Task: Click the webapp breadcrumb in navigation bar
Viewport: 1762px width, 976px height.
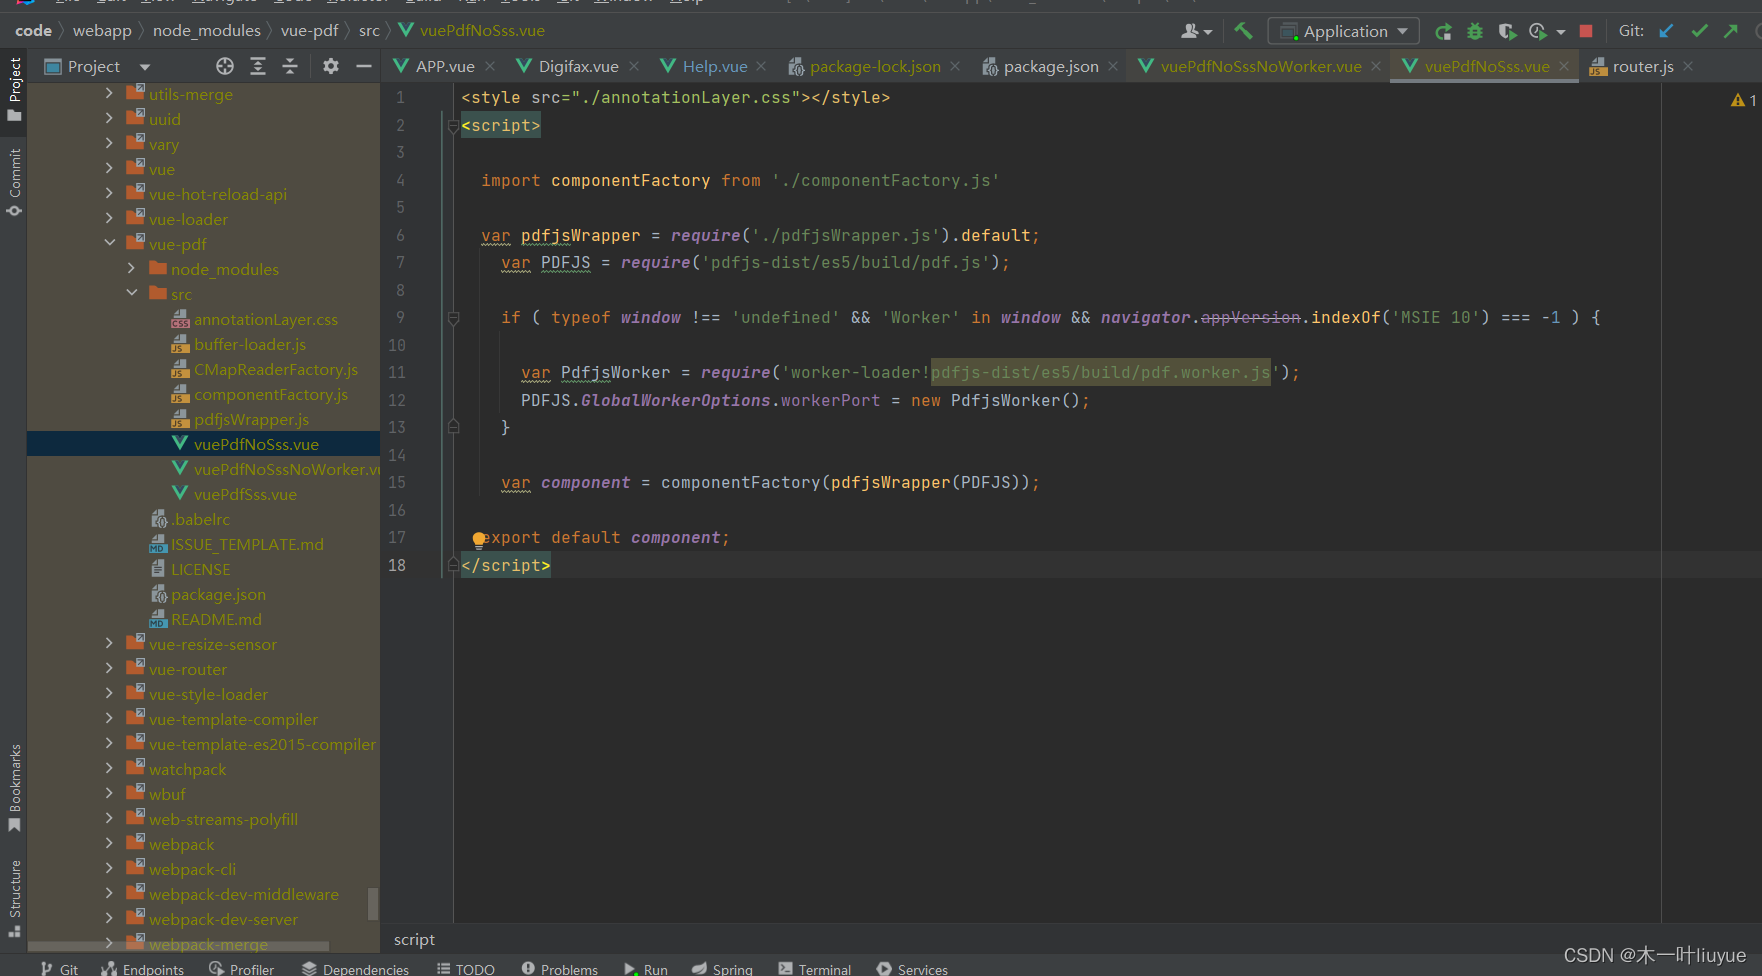Action: [x=102, y=31]
